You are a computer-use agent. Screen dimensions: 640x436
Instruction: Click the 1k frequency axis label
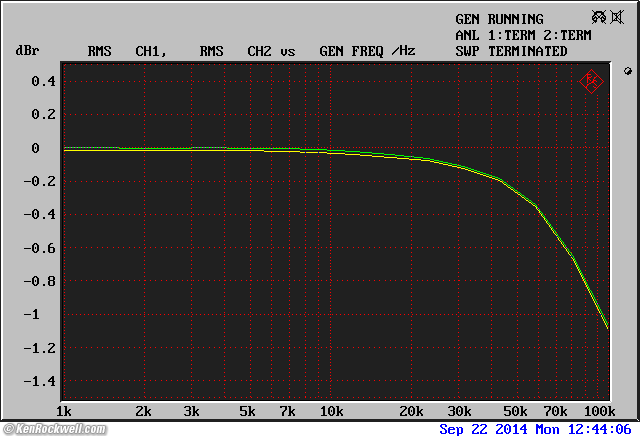[x=63, y=412]
